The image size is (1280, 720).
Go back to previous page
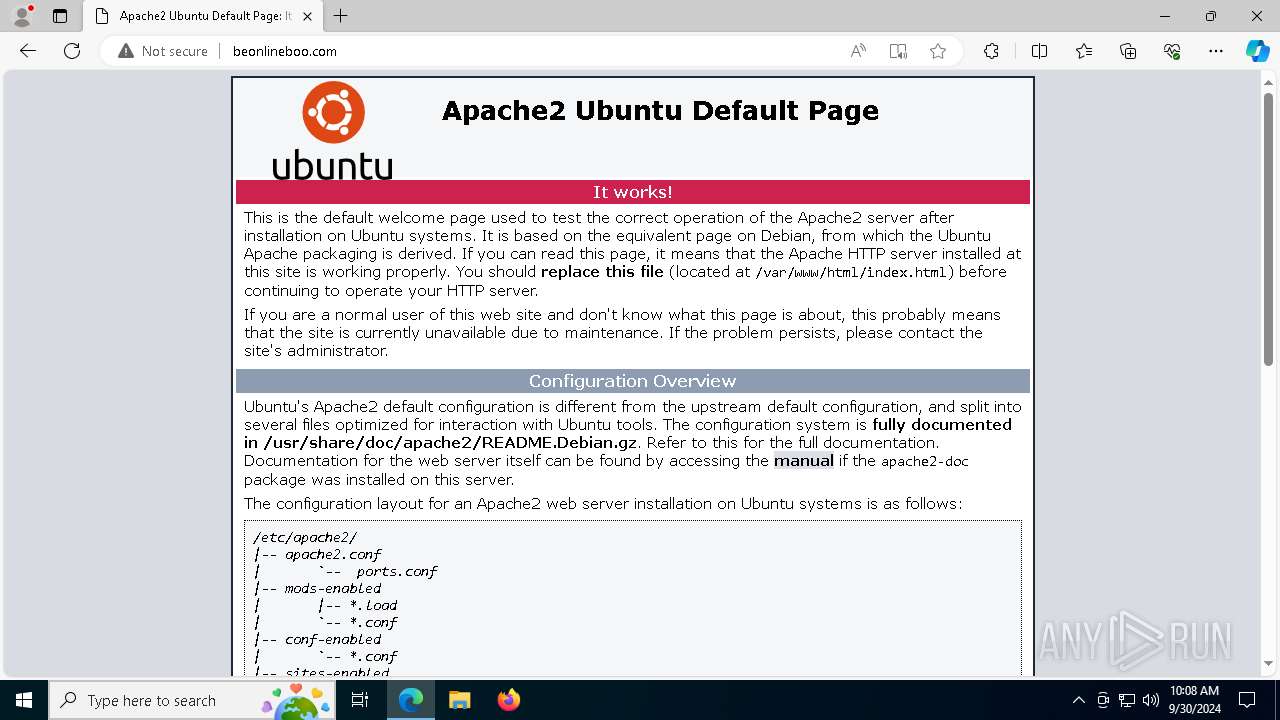[x=28, y=51]
